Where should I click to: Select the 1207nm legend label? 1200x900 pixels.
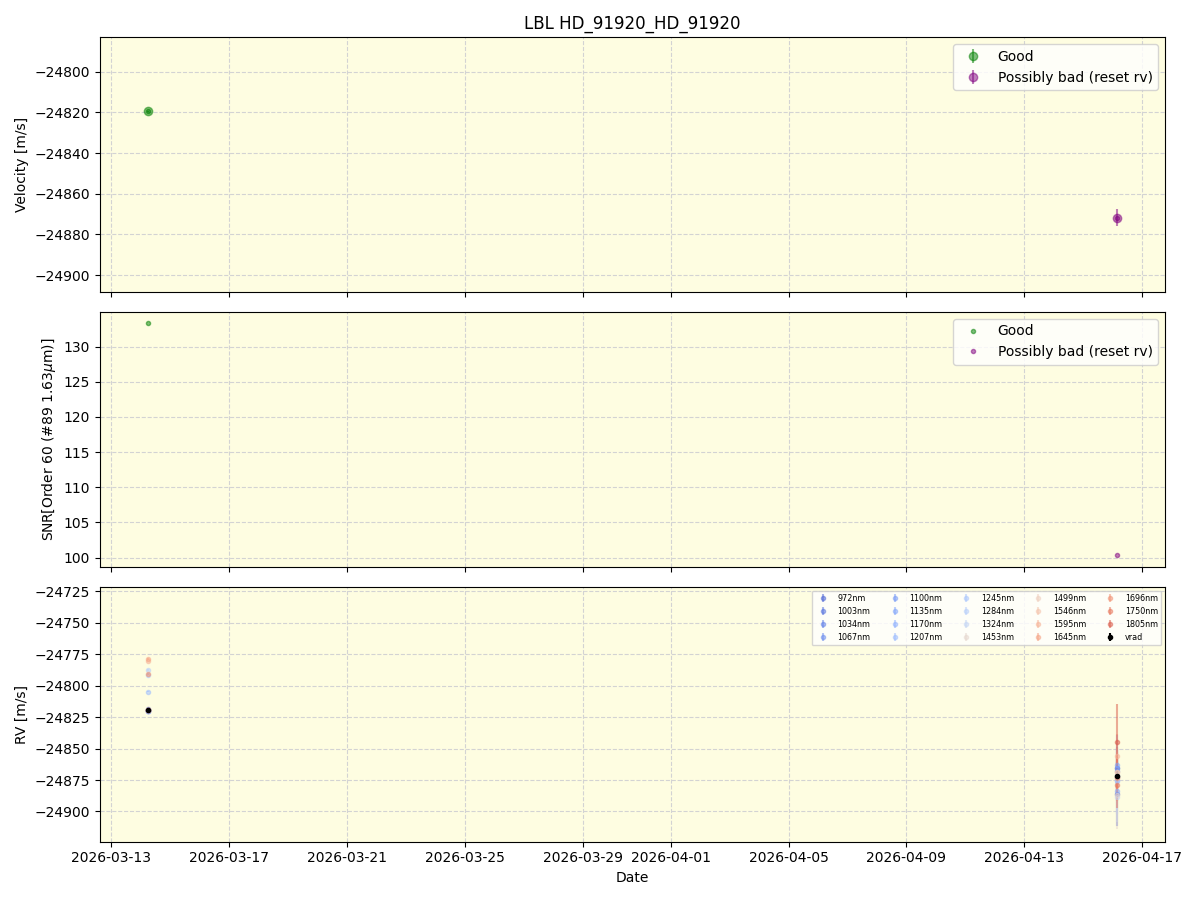click(925, 637)
